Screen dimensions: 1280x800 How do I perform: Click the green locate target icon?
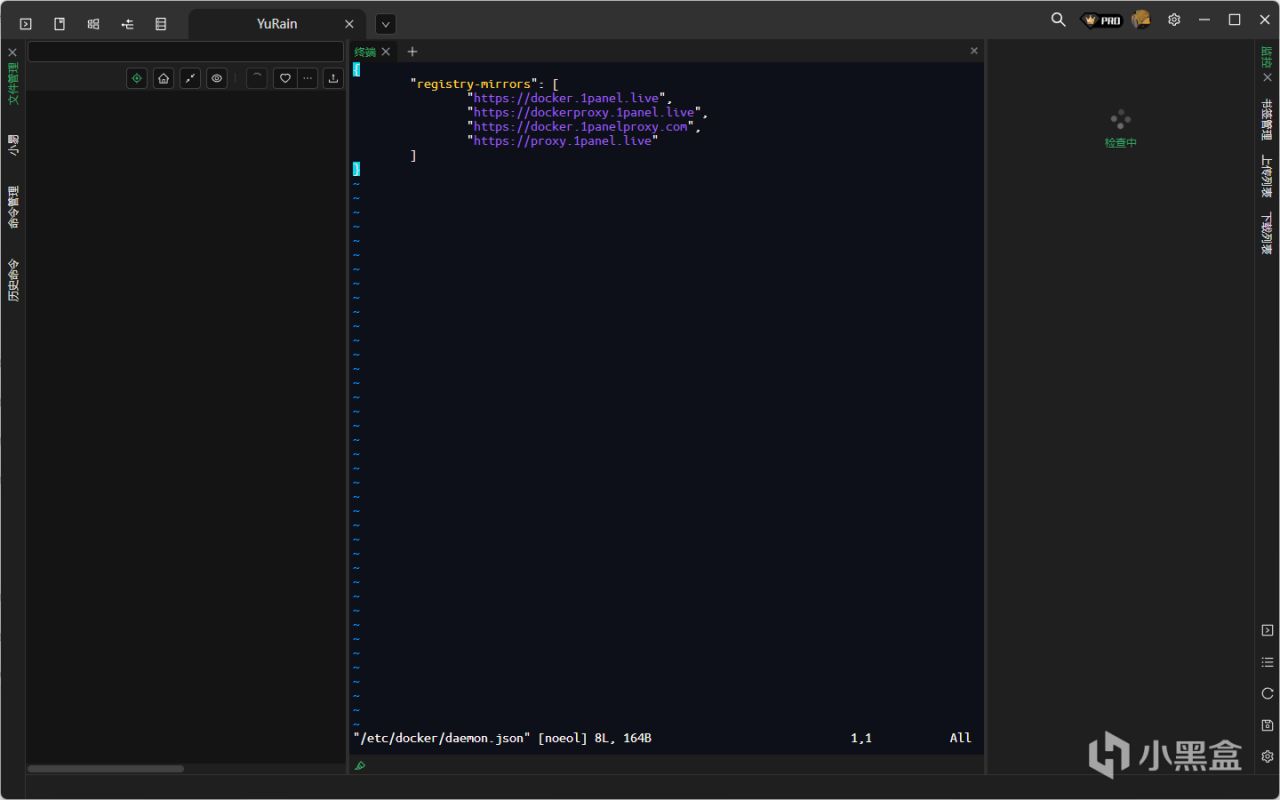point(137,78)
